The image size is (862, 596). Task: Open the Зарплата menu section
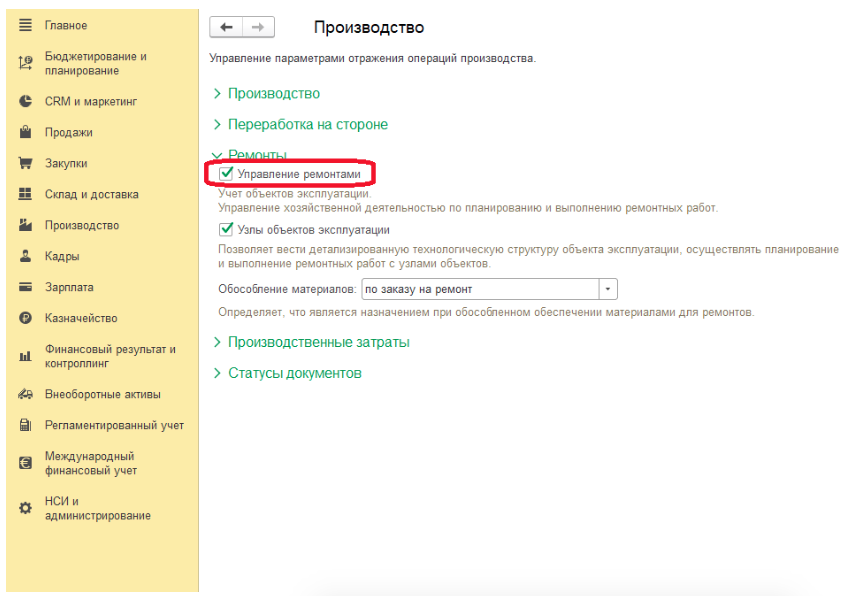tap(69, 287)
